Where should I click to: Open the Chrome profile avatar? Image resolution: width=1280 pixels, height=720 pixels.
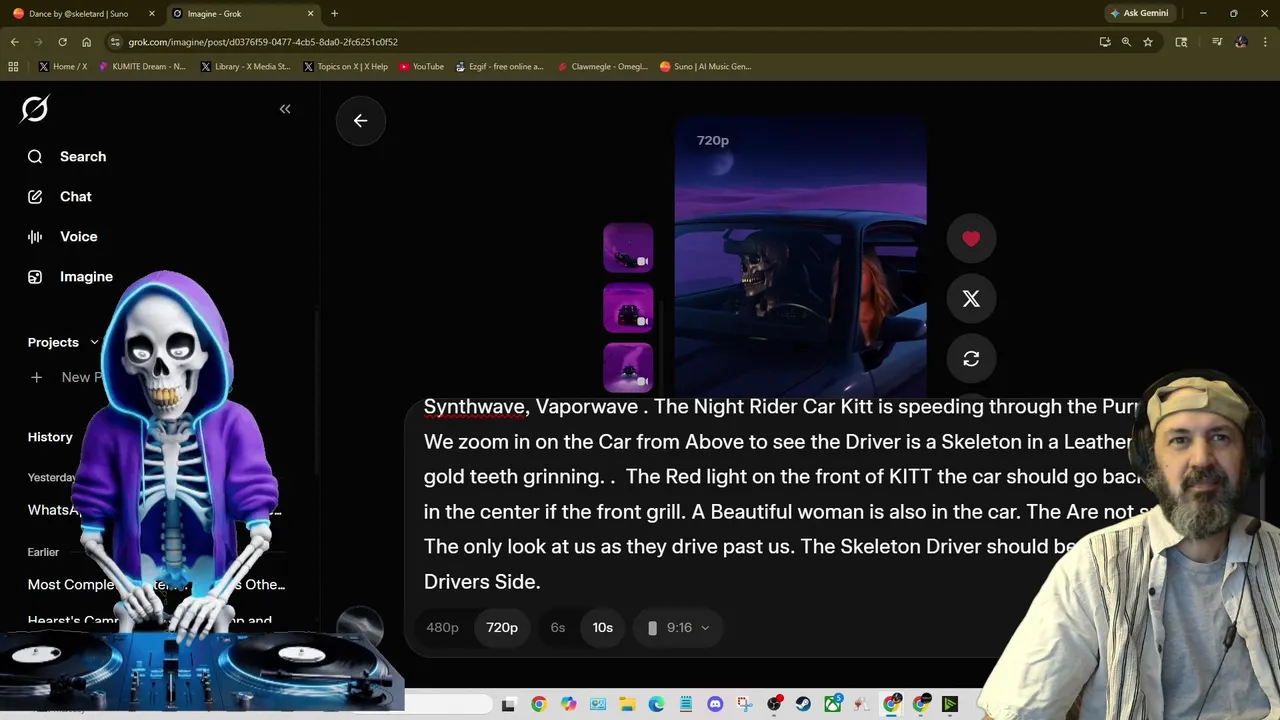click(1241, 42)
